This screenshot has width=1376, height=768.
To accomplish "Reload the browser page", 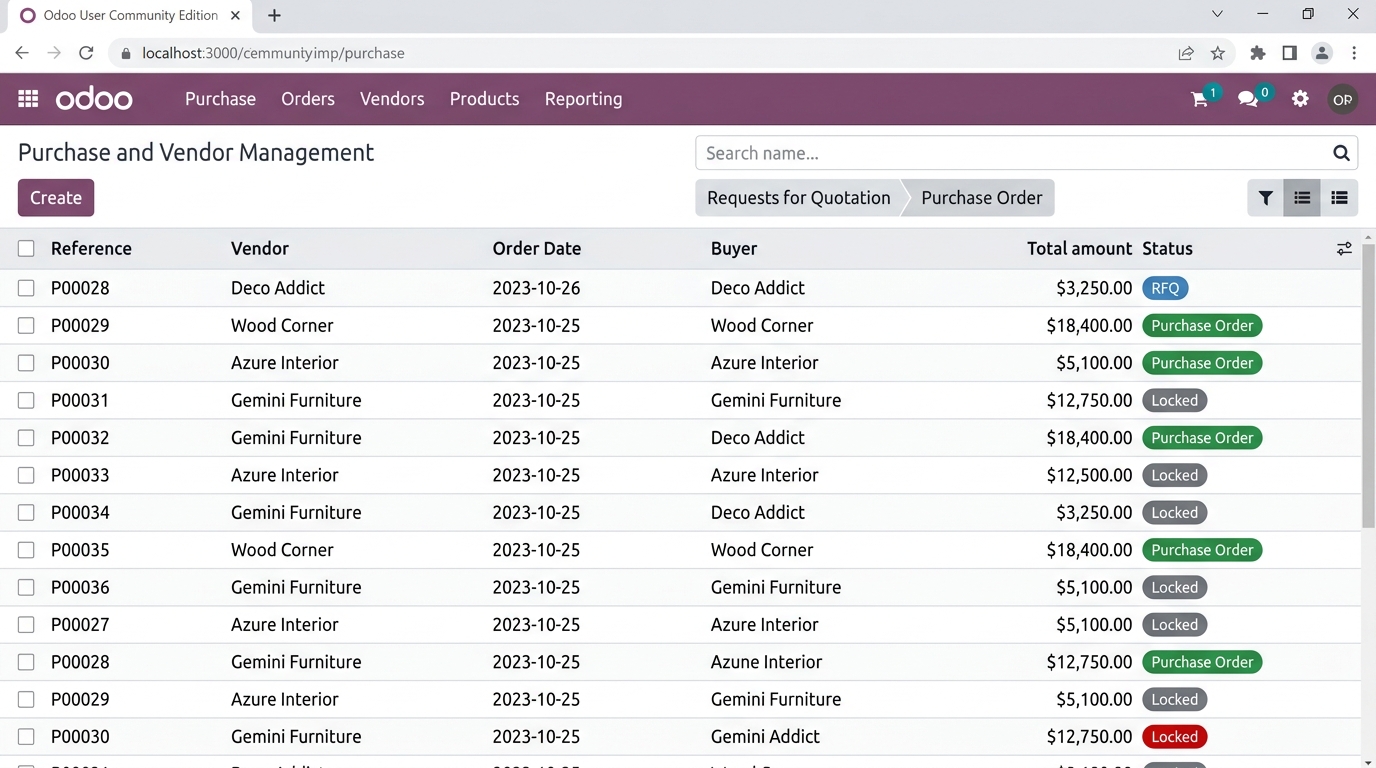I will click(x=86, y=53).
